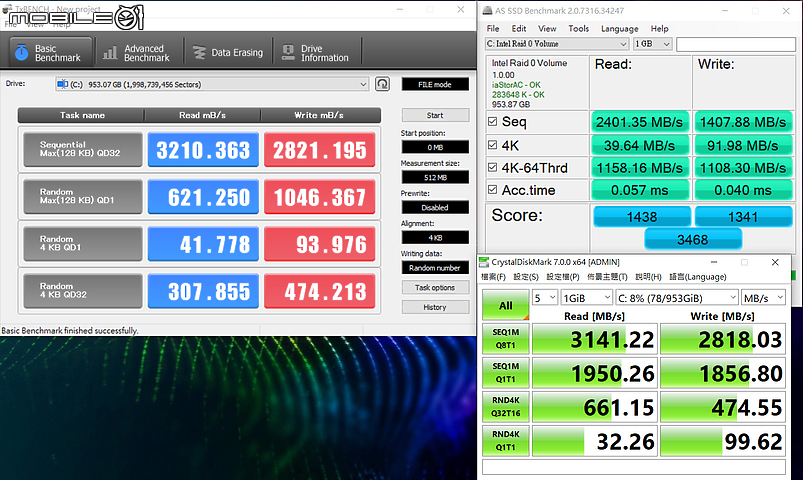Click the AS SSD write score 1341
Viewport: 803px width, 480px height.
click(743, 217)
